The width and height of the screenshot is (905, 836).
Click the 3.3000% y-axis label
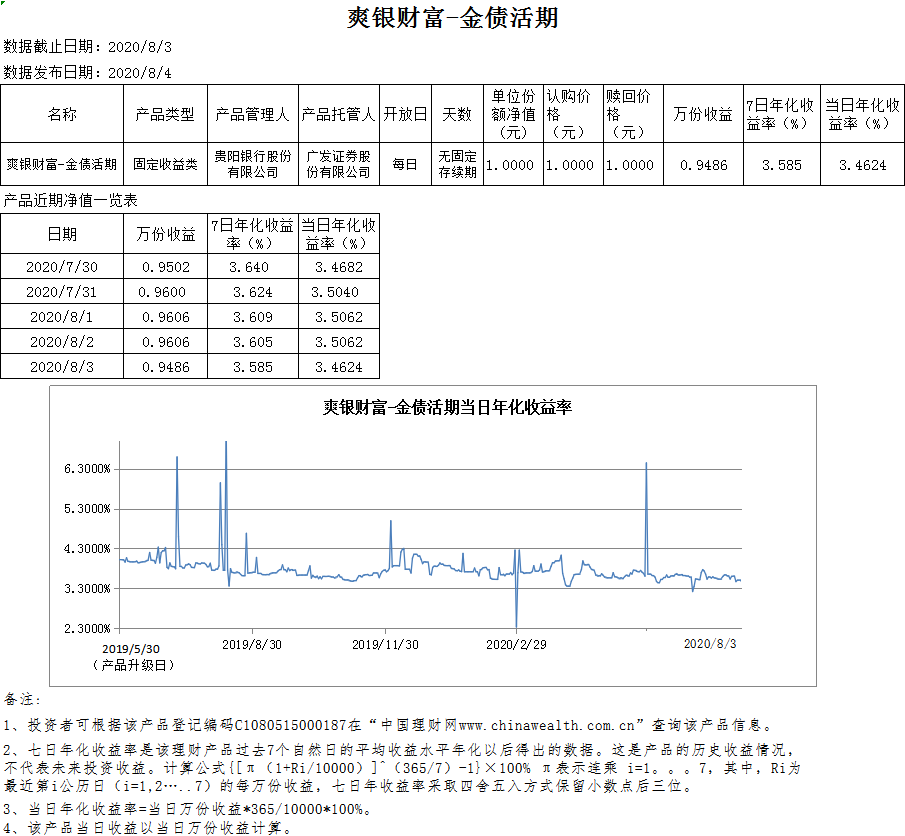tap(87, 588)
